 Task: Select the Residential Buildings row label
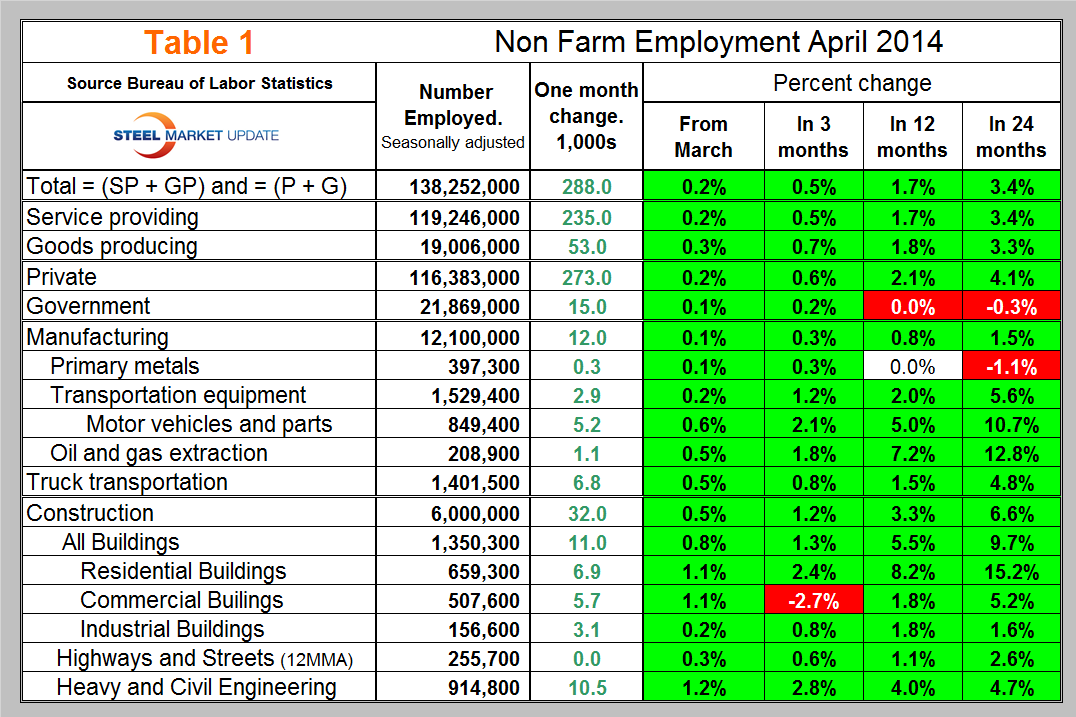pyautogui.click(x=183, y=571)
